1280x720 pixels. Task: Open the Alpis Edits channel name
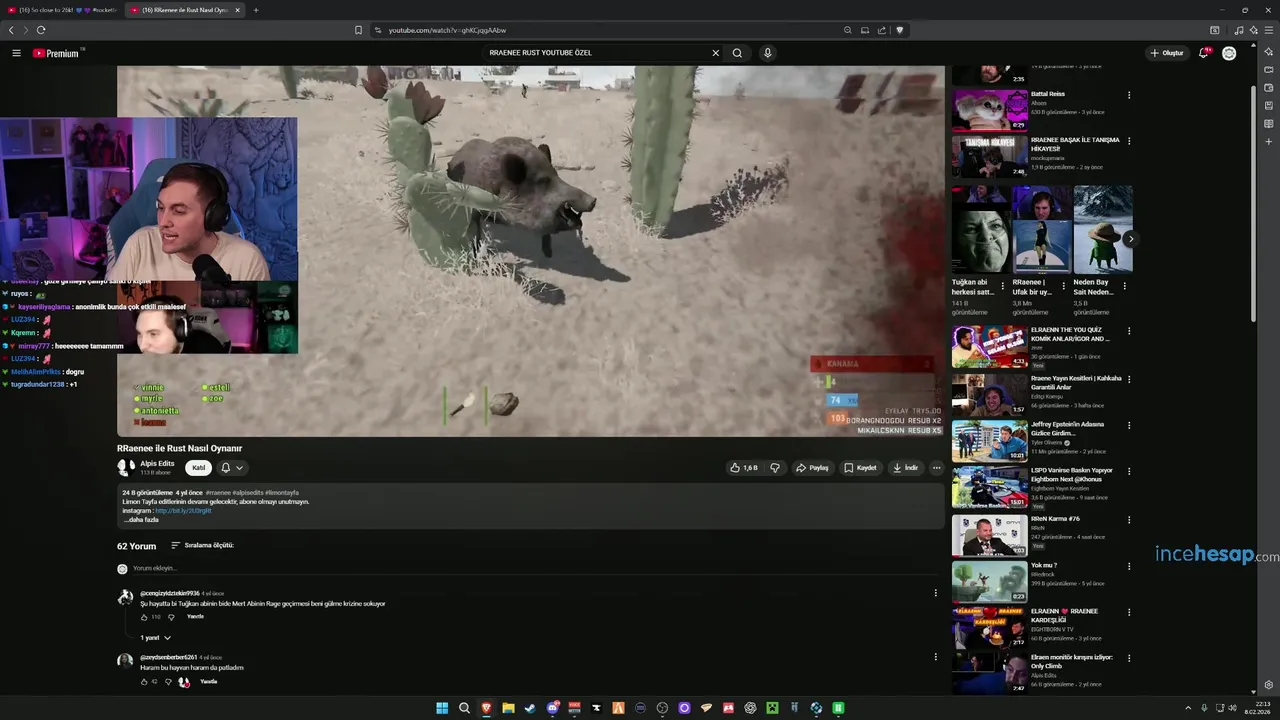coord(157,463)
